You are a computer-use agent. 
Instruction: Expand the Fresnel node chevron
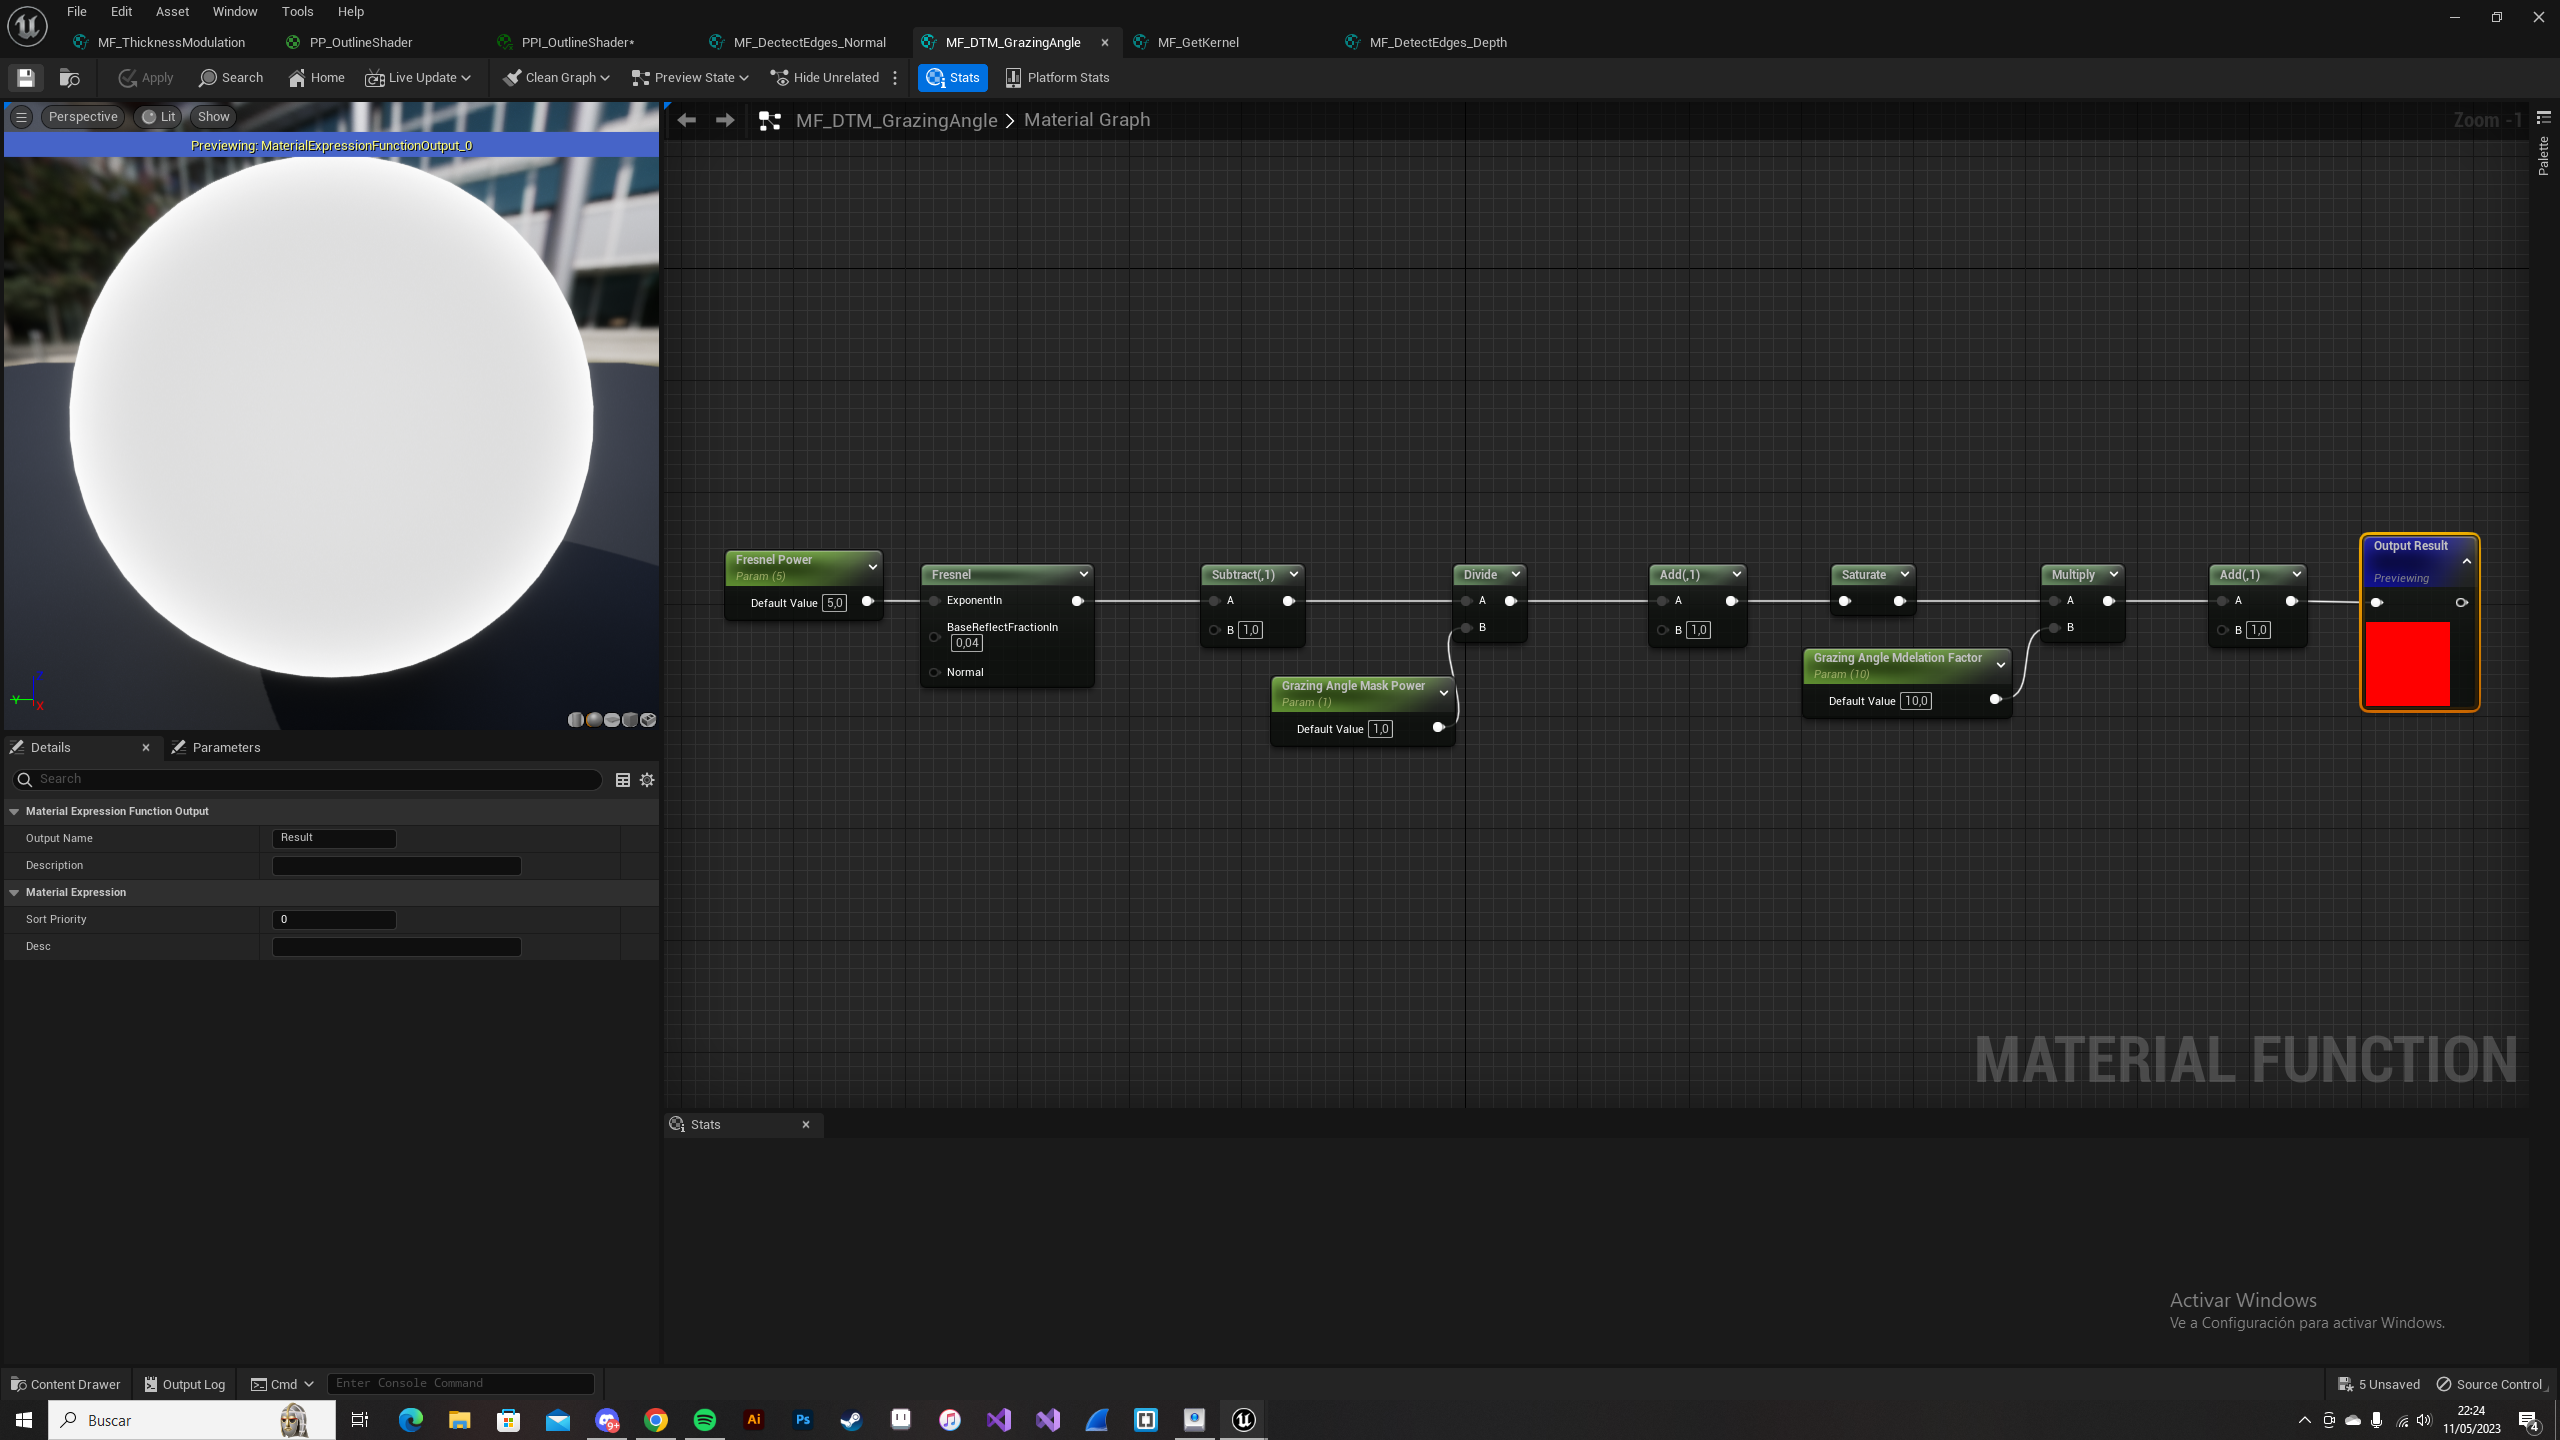(1083, 574)
